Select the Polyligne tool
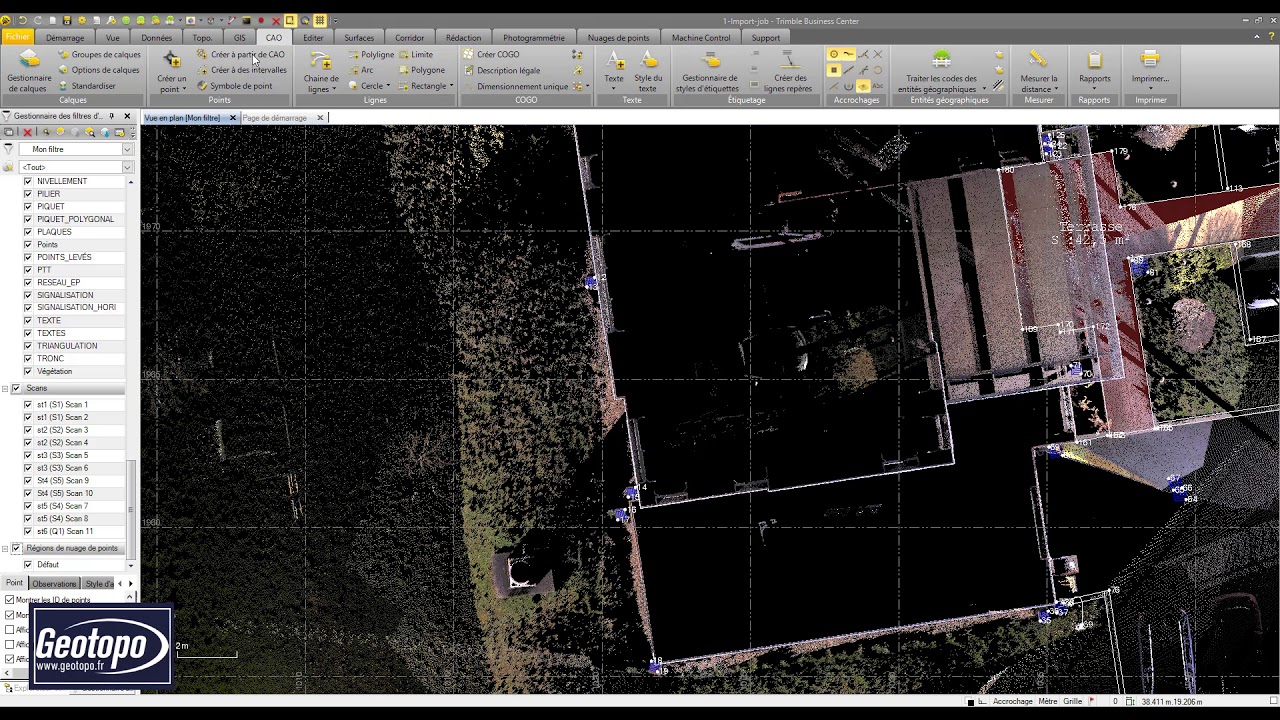Viewport: 1280px width, 720px height. [x=371, y=55]
